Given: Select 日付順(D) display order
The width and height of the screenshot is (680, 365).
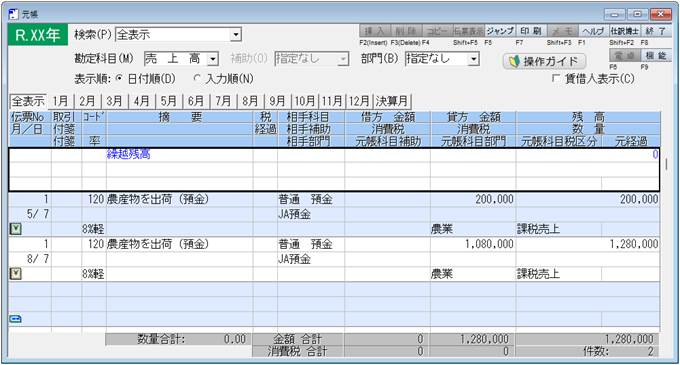Looking at the screenshot, I should [x=147, y=79].
